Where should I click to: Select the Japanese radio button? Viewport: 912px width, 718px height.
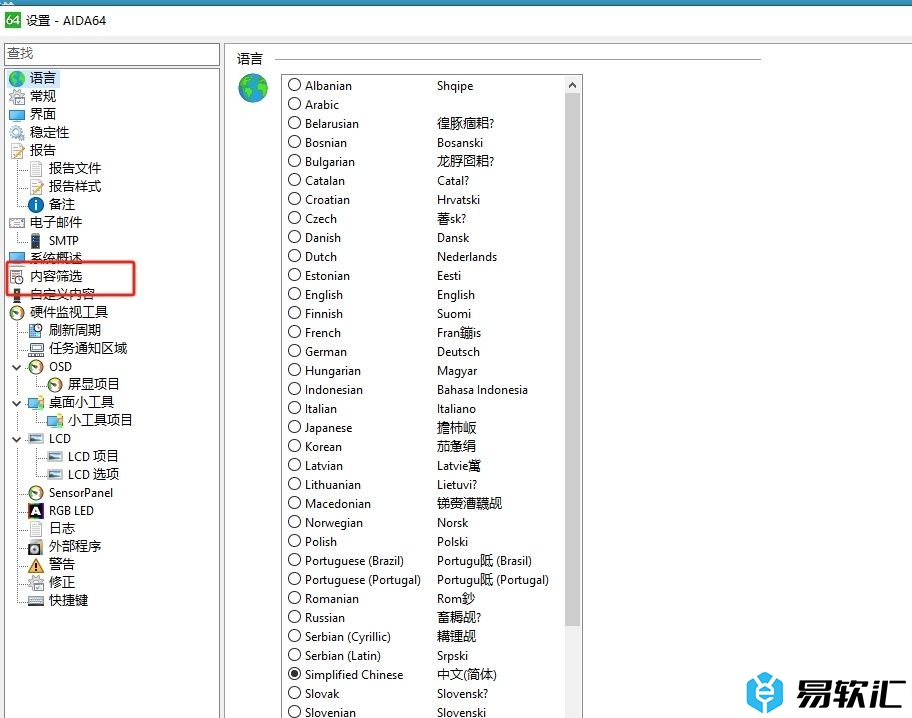[295, 427]
